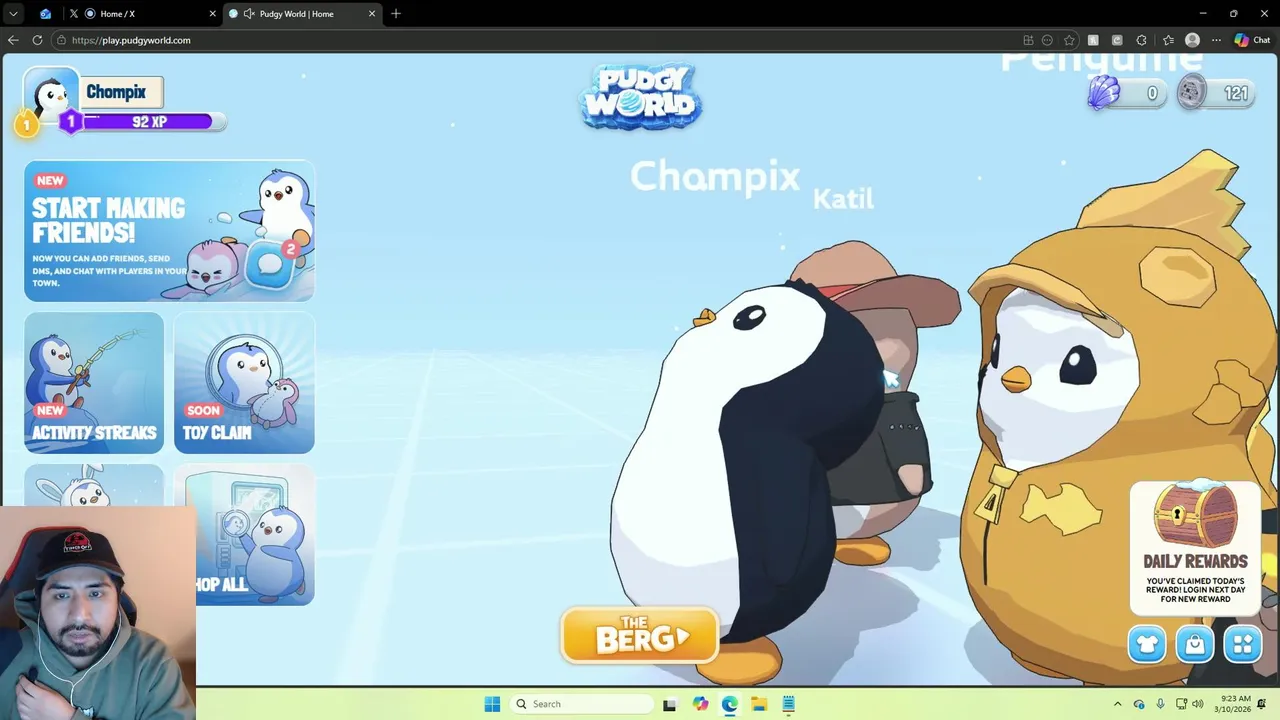Open the Copilot Chat button
Screen dimensions: 1280x720
pos(1252,40)
